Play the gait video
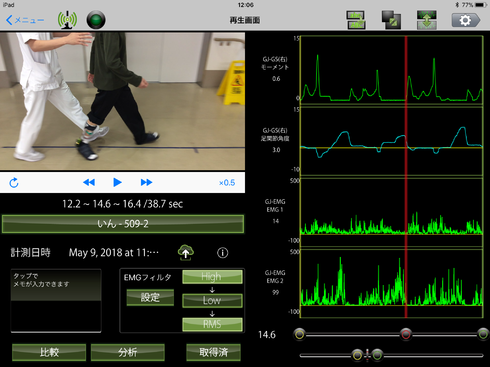490x367 pixels. pos(117,182)
